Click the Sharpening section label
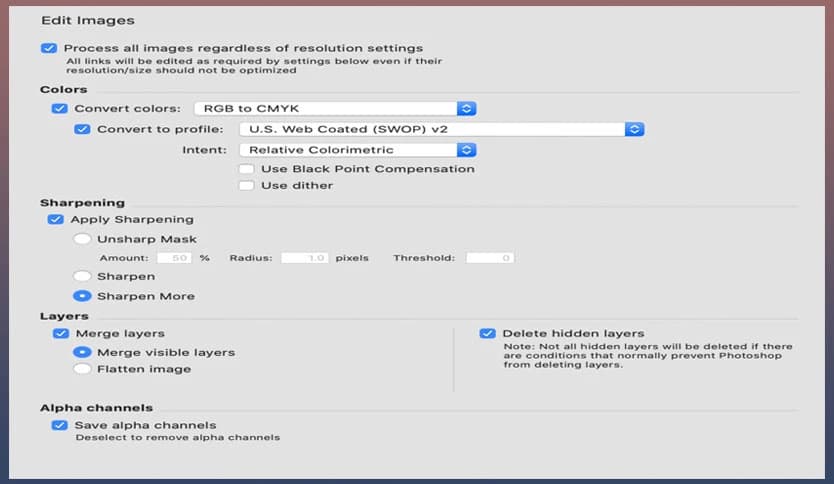 (x=82, y=203)
